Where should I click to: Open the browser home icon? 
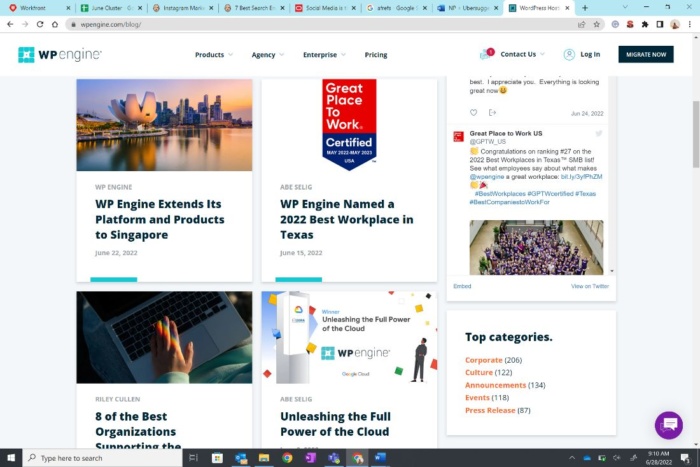(55, 25)
